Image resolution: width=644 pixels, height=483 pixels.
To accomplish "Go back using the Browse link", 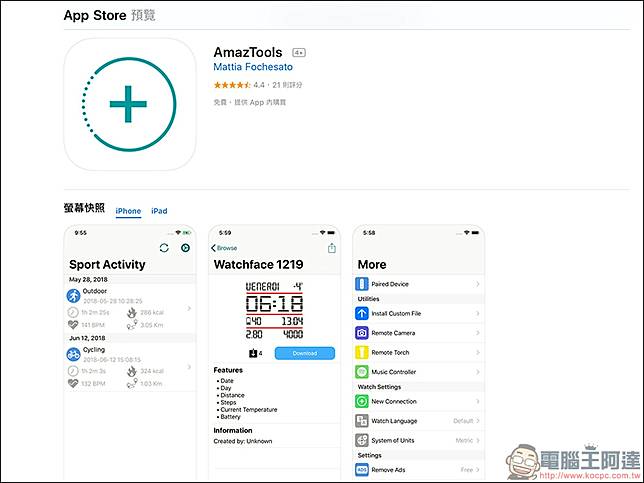I will coord(225,248).
